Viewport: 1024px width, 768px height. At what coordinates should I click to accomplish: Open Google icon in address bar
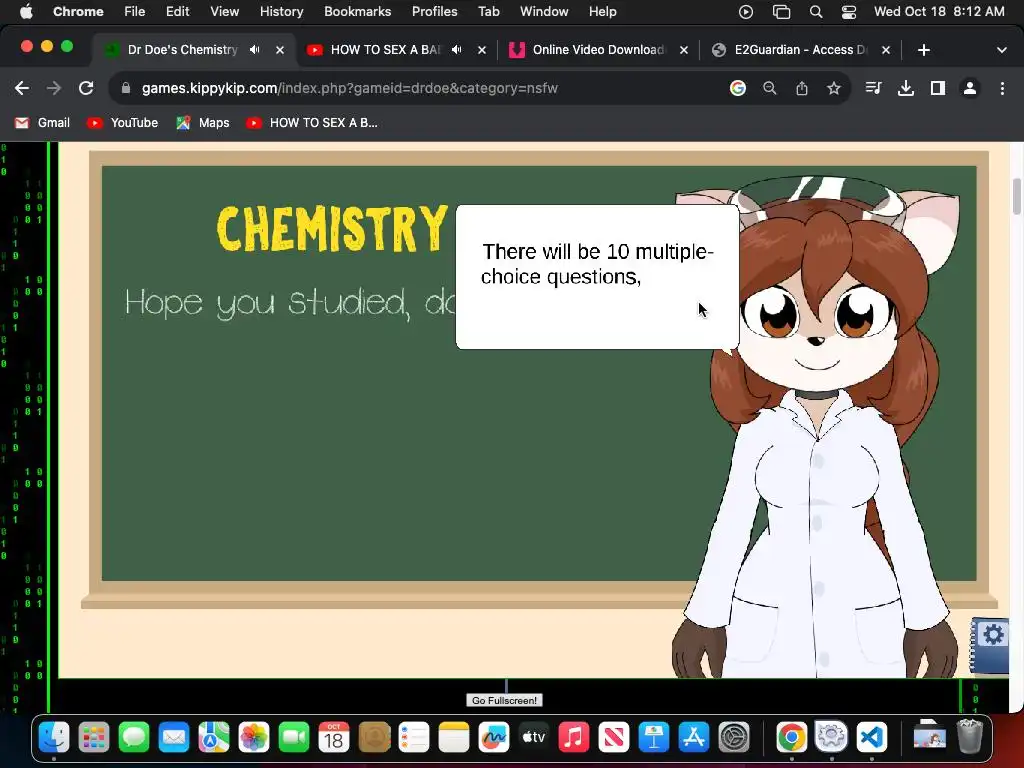738,88
